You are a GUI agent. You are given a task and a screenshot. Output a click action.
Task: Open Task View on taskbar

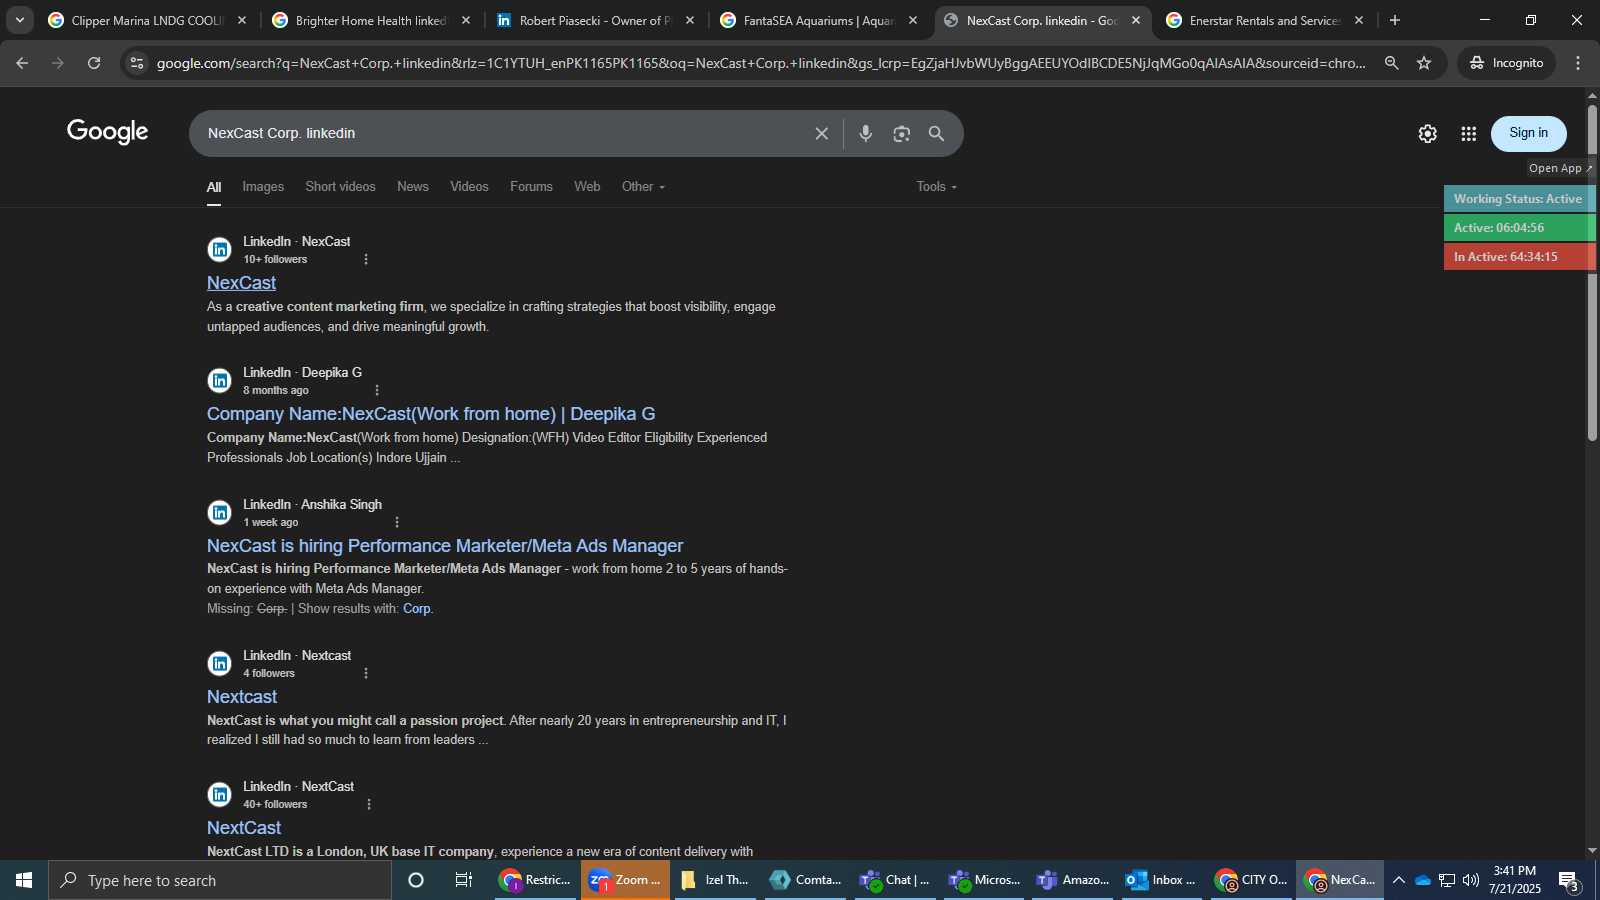[x=464, y=880]
